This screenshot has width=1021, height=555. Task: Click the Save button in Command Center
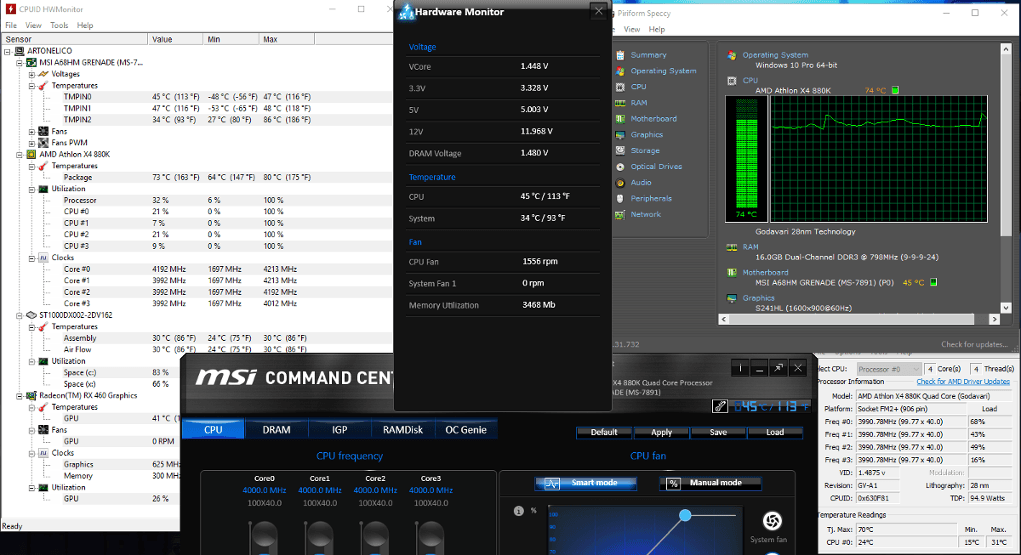718,433
